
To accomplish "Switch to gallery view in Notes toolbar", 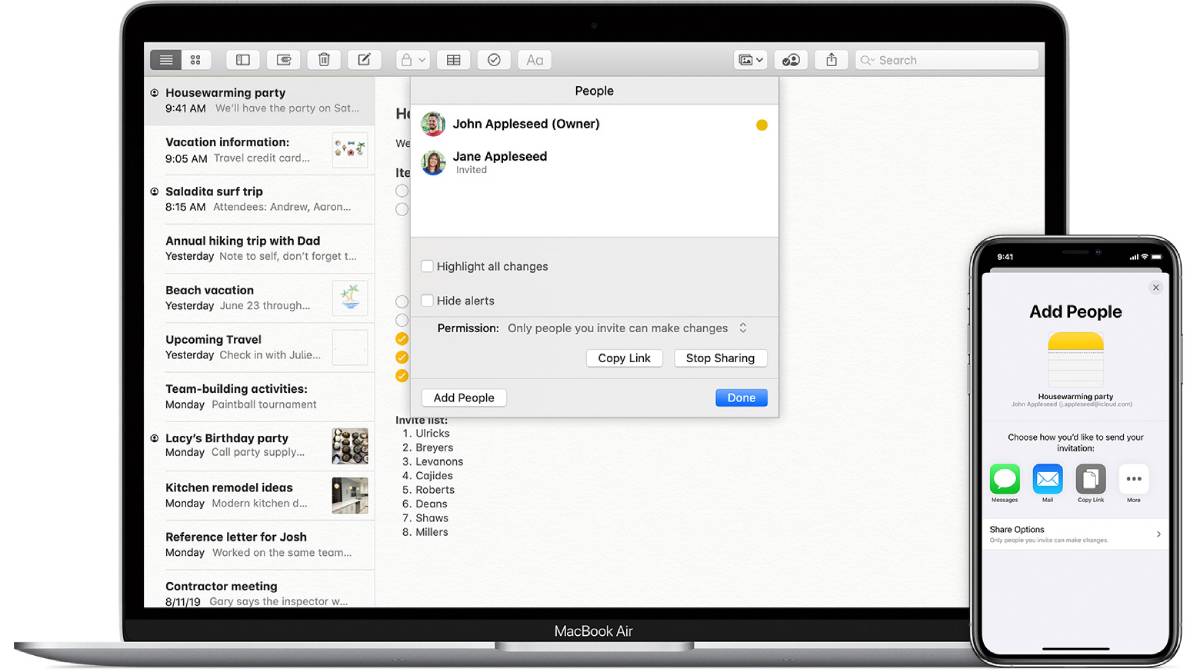I will (x=196, y=60).
